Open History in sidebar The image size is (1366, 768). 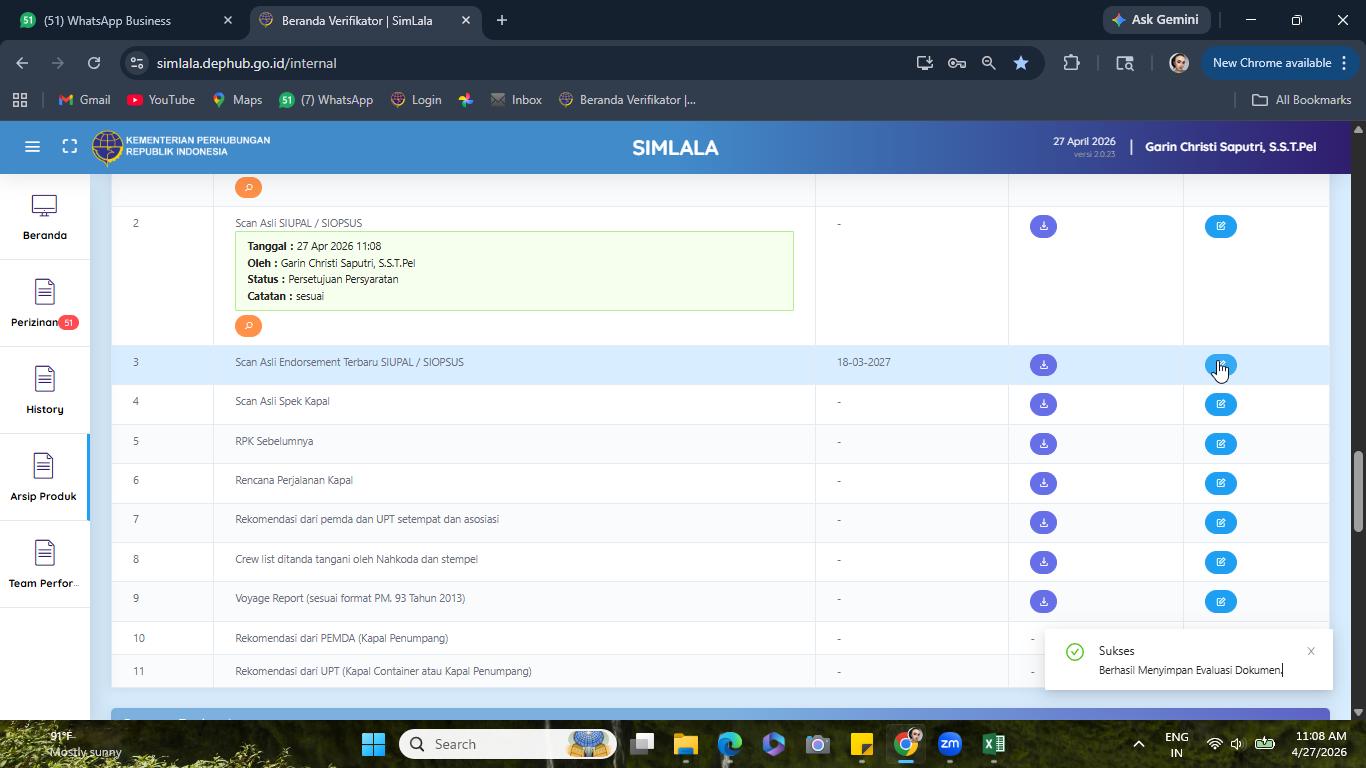click(44, 391)
